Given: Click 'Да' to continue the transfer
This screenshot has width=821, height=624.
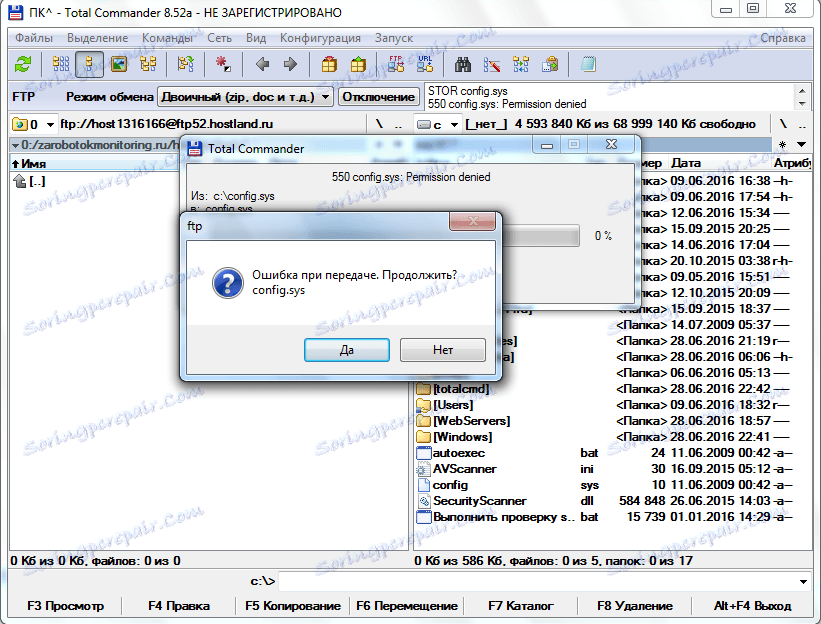Looking at the screenshot, I should click(x=347, y=350).
